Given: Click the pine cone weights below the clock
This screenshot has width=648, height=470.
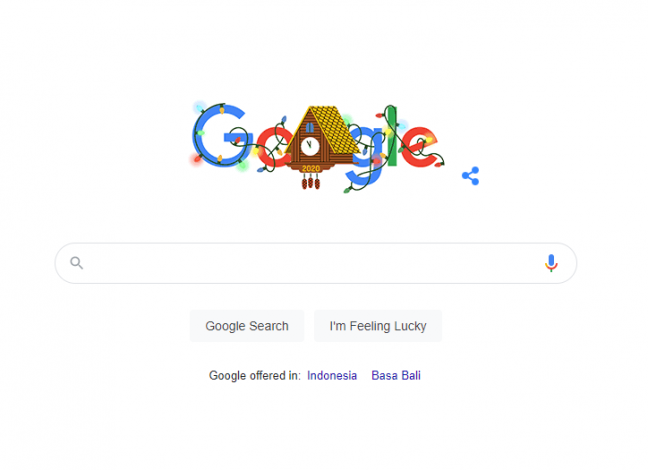Looking at the screenshot, I should coord(311,182).
